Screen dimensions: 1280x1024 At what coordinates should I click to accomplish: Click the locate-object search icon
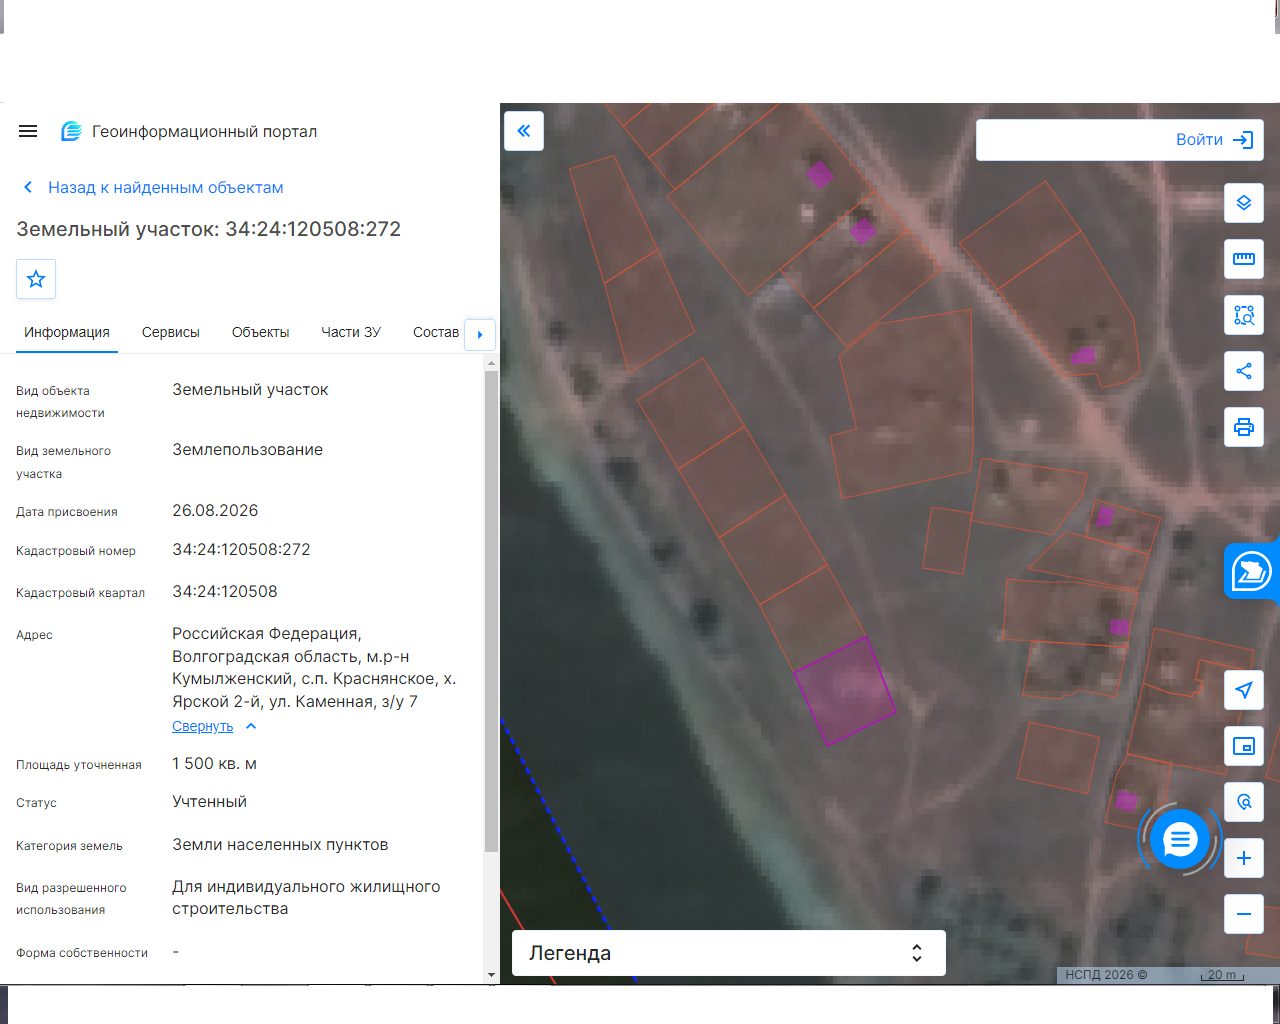coord(1244,802)
